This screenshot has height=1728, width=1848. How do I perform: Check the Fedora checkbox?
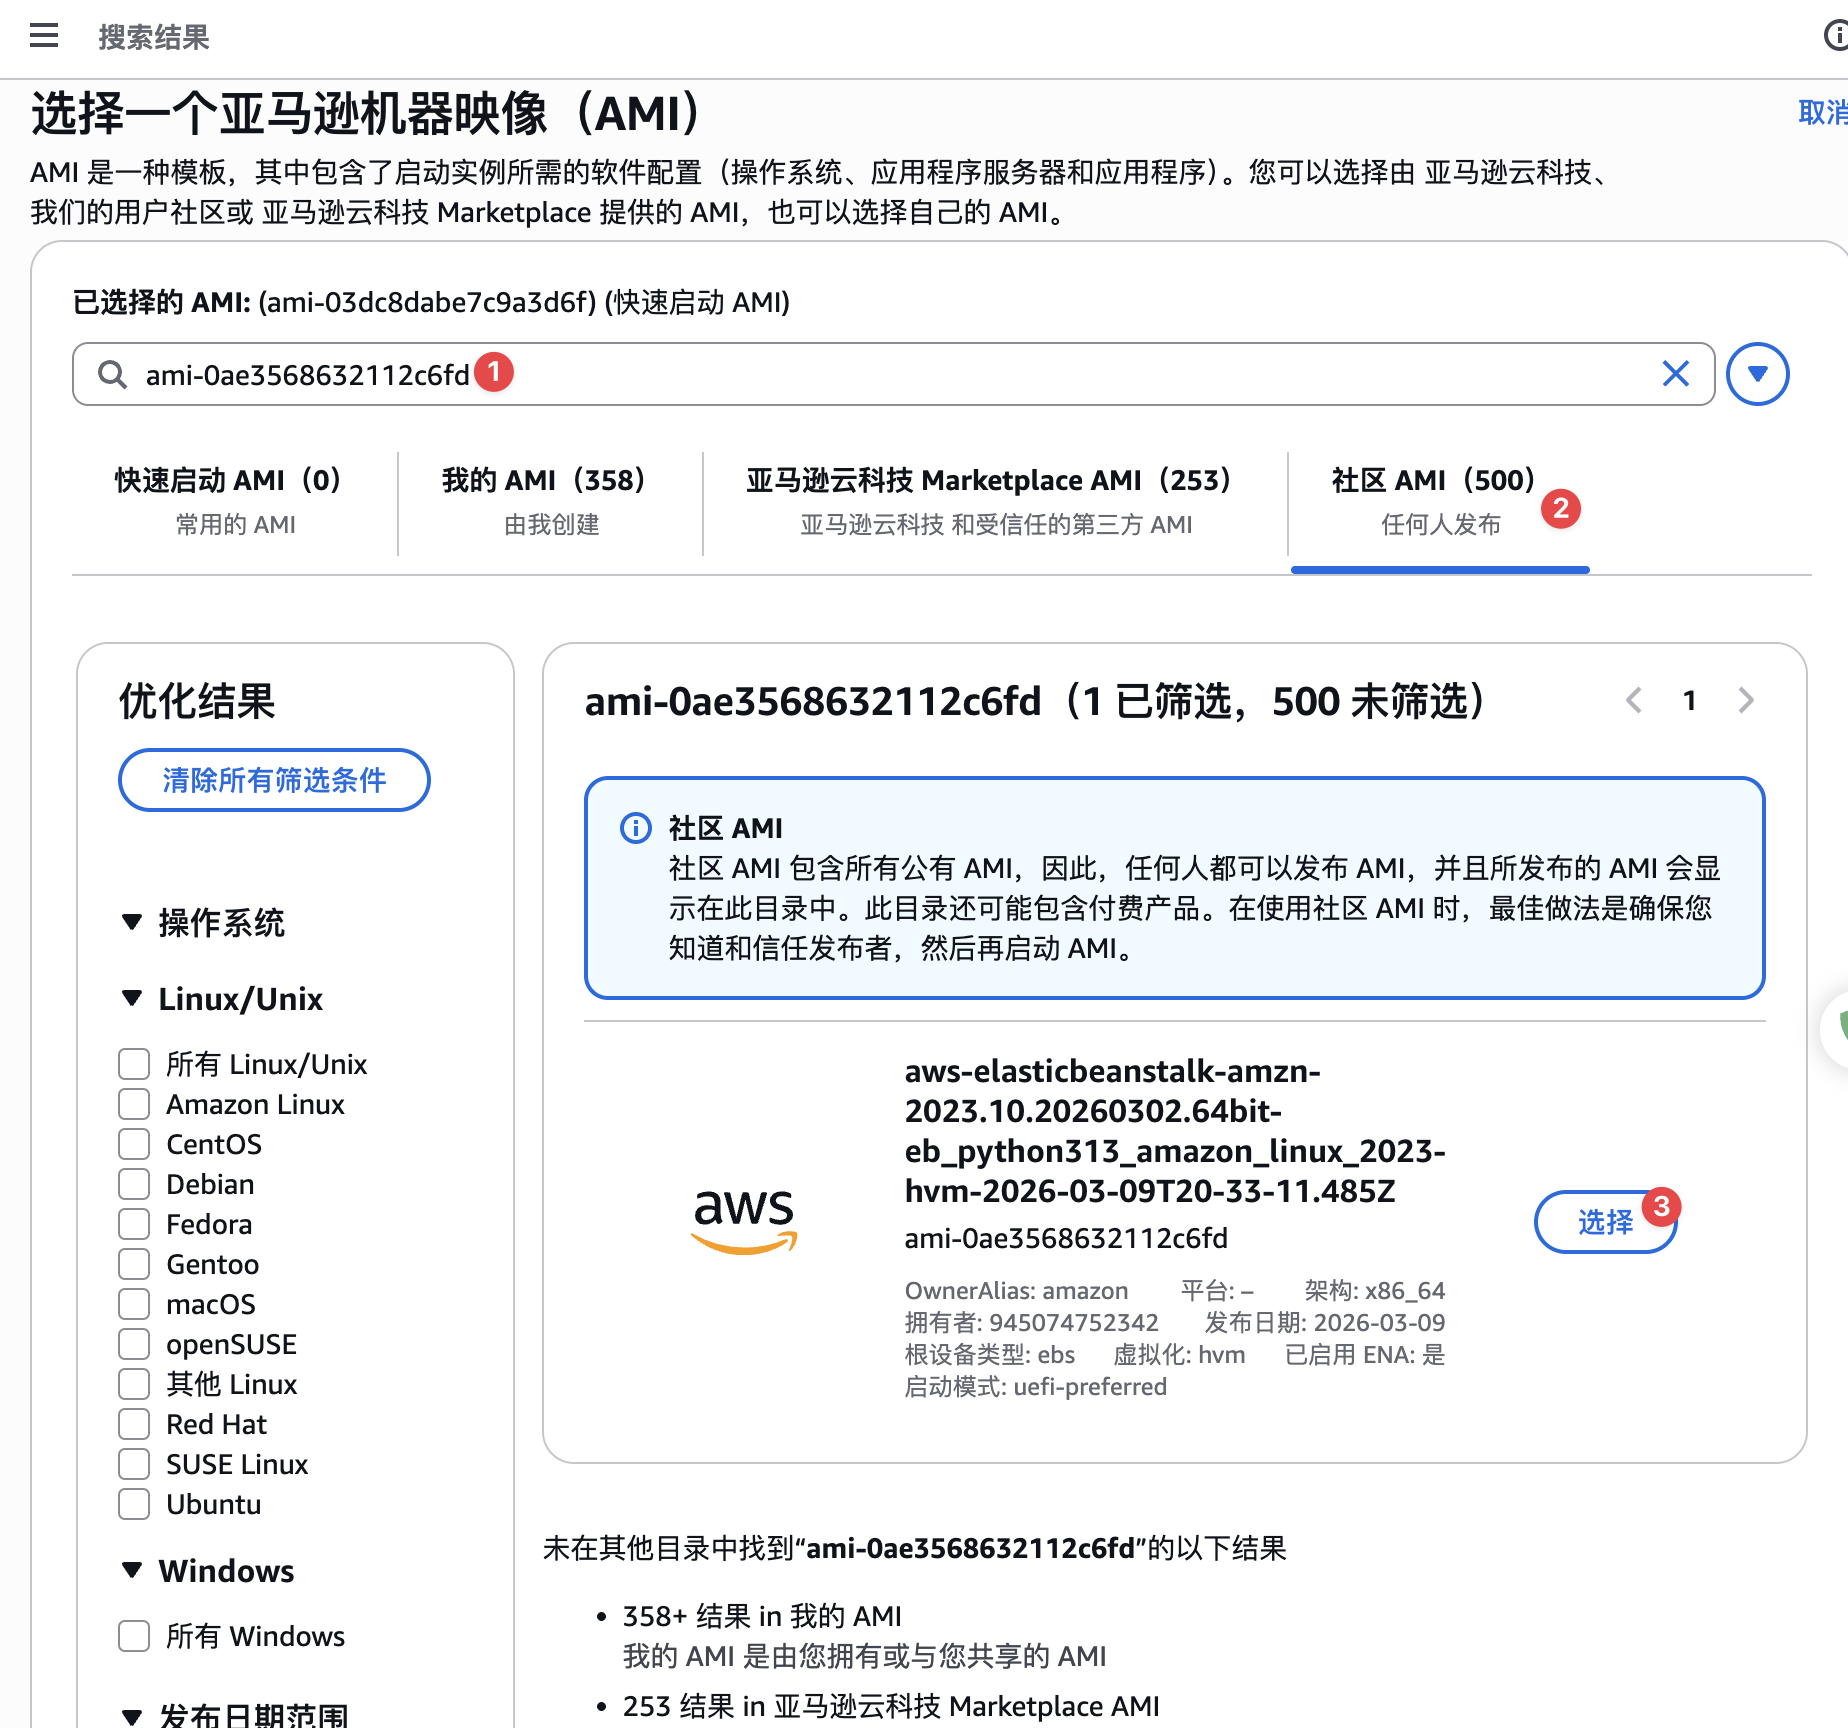(134, 1223)
